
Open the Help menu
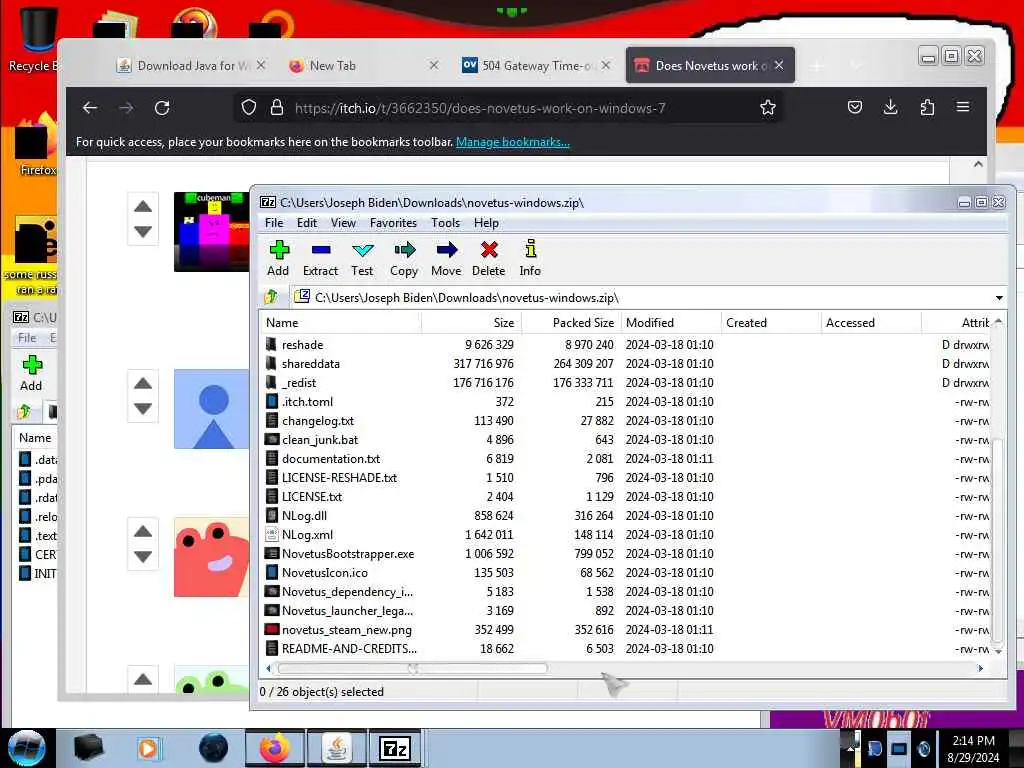[486, 223]
